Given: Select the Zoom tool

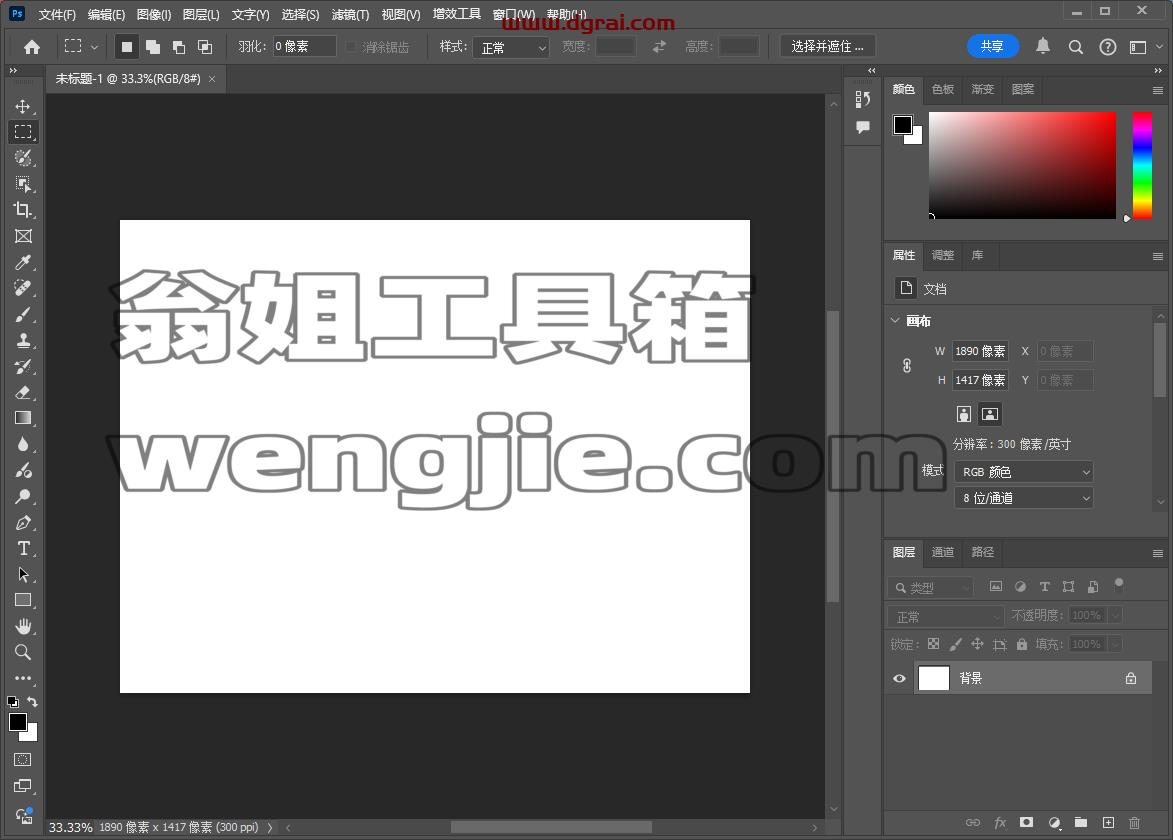Looking at the screenshot, I should tap(23, 652).
